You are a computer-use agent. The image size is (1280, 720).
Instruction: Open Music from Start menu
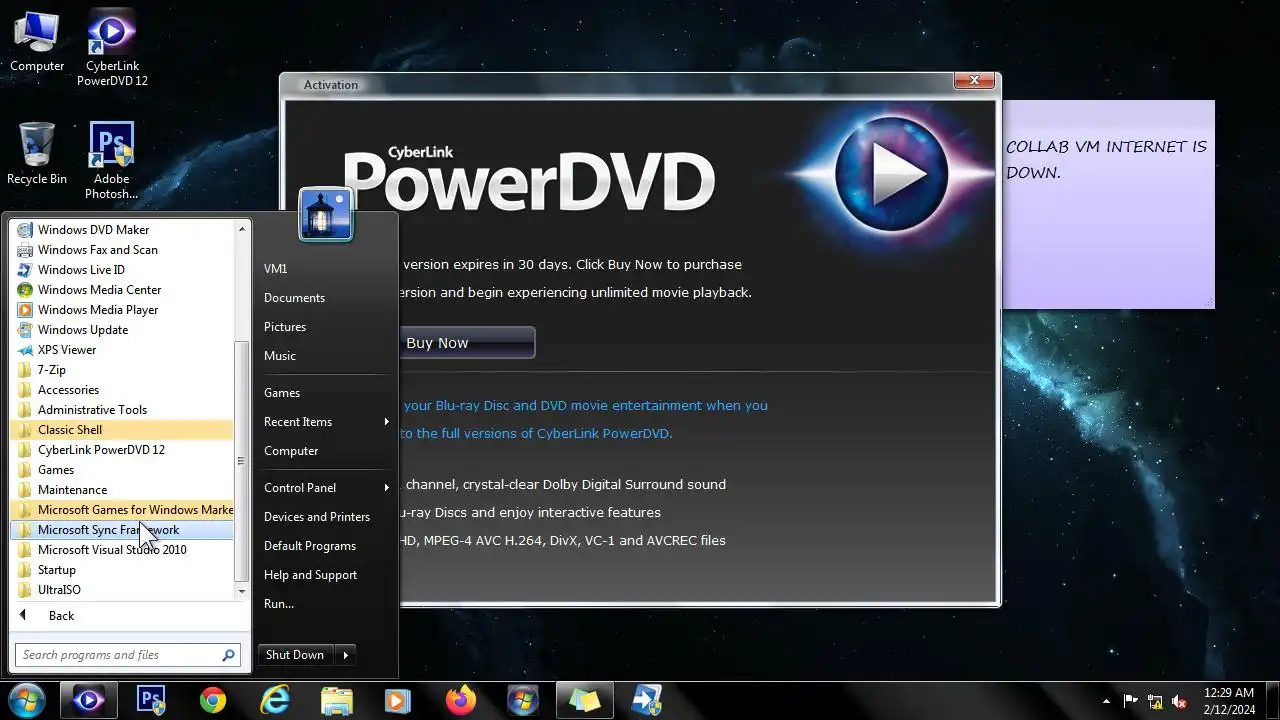[x=325, y=355]
